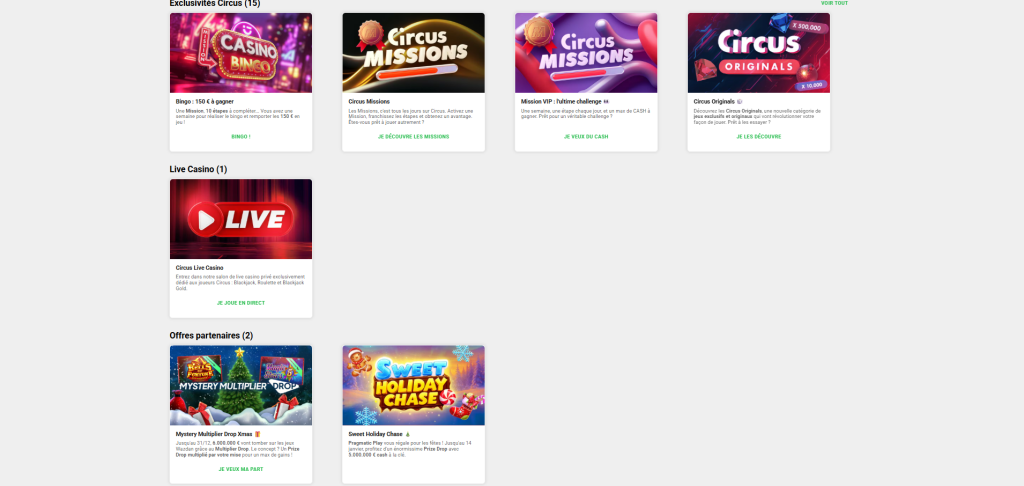
Task: Select 'Mystery Multiplier Drop Xmas' title
Action: tap(214, 434)
